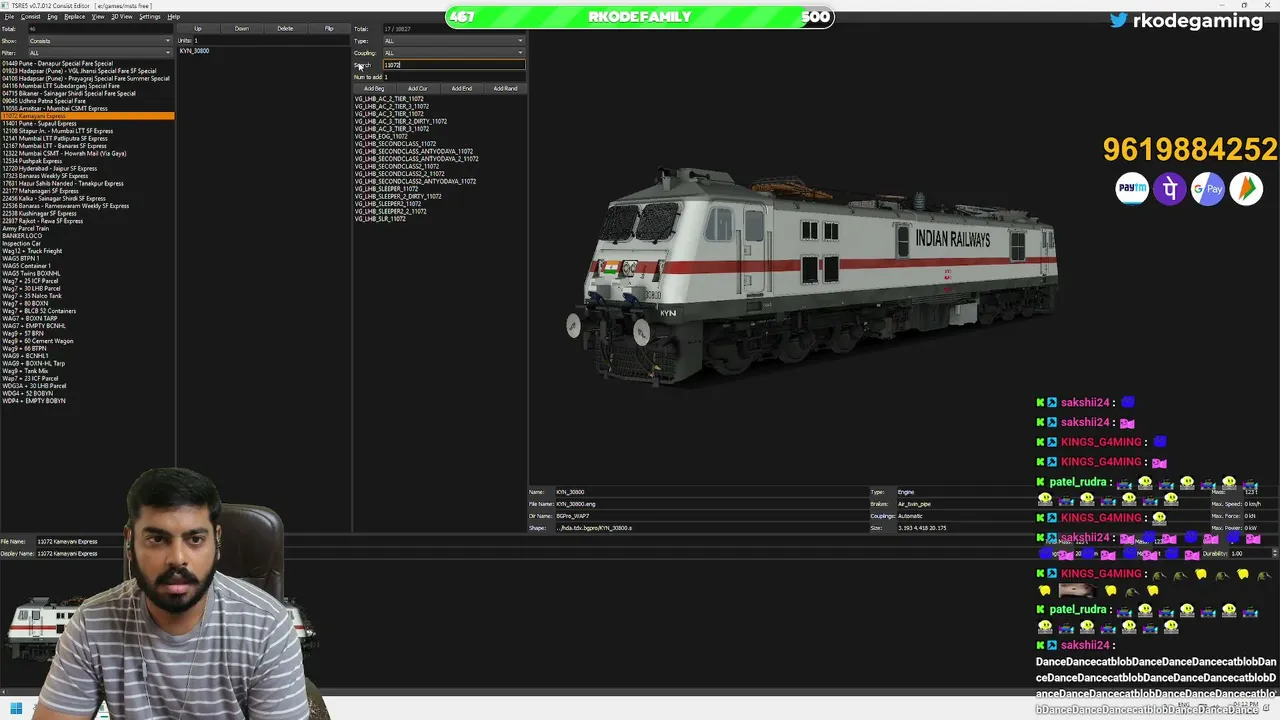Select VG_LHB_SLR_11072 rolling stock
Image resolution: width=1280 pixels, height=720 pixels.
pos(380,219)
